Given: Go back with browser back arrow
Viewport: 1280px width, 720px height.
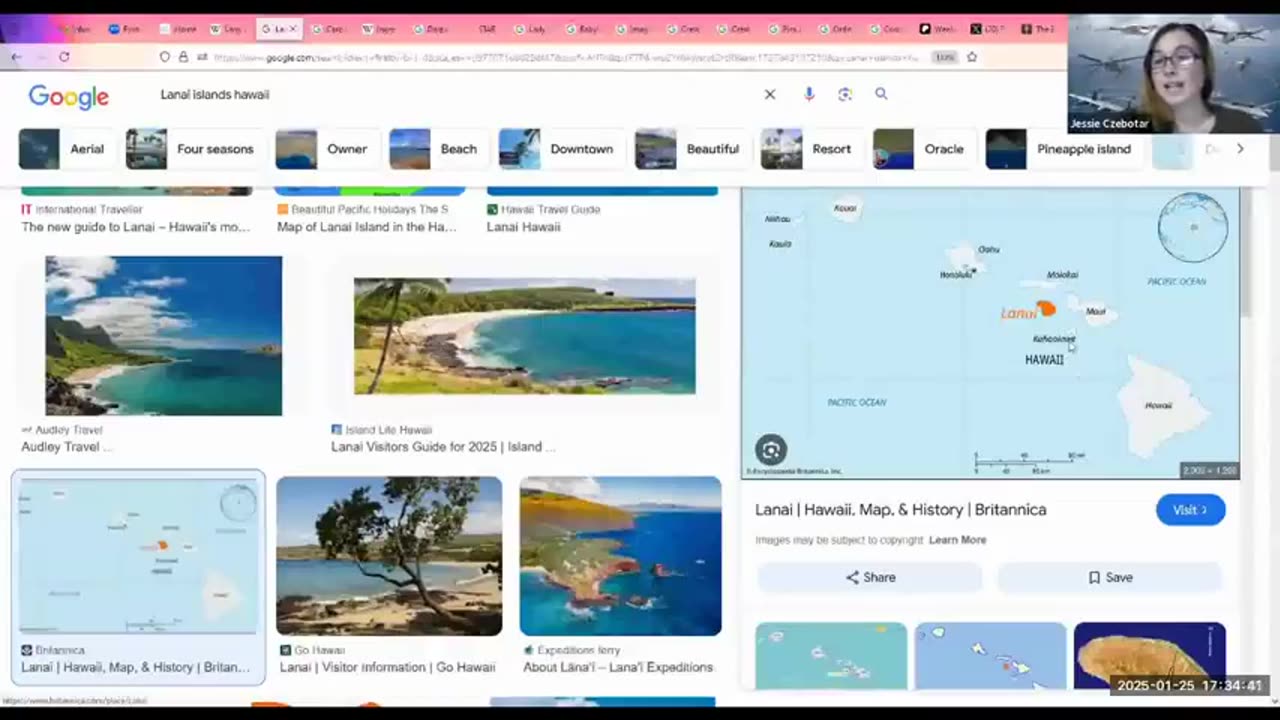Looking at the screenshot, I should pyautogui.click(x=16, y=57).
